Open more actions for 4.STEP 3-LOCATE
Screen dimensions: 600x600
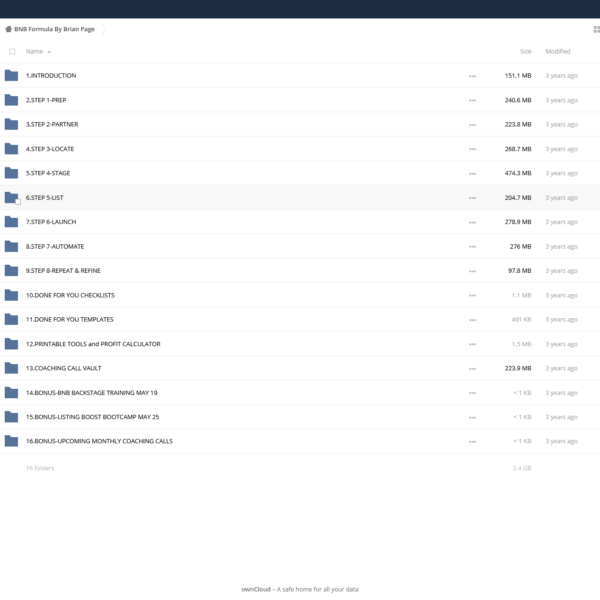[473, 149]
